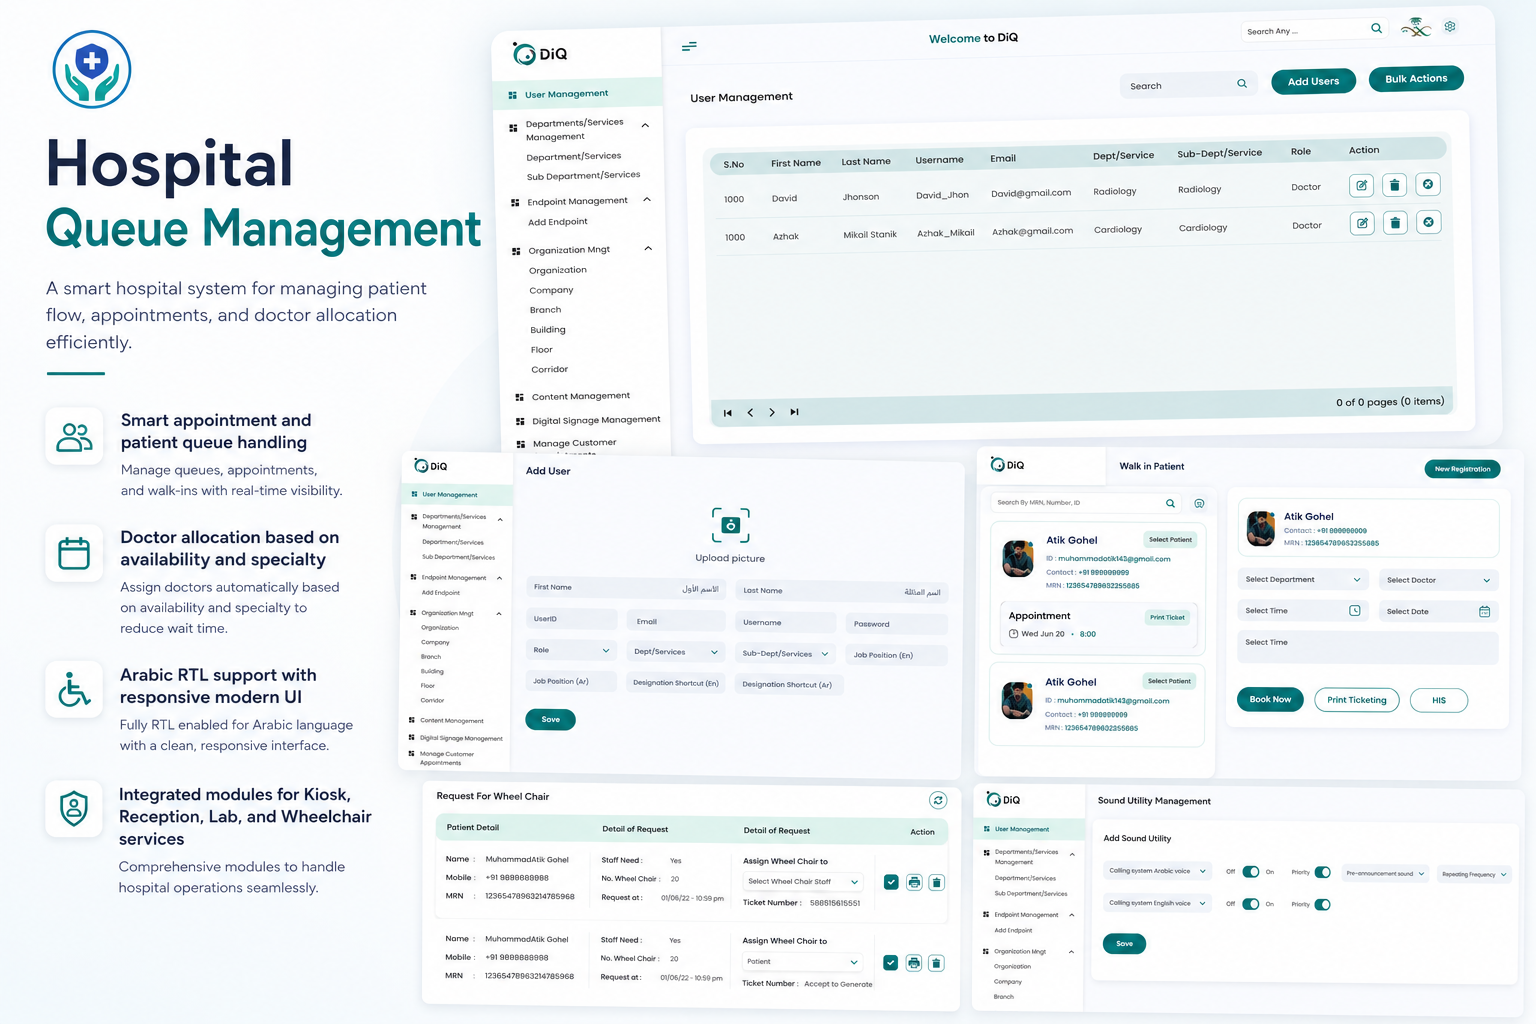Viewport: 1536px width, 1024px height.
Task: Open the Sub-Dept/Services dropdown in Add User
Action: tap(785, 653)
